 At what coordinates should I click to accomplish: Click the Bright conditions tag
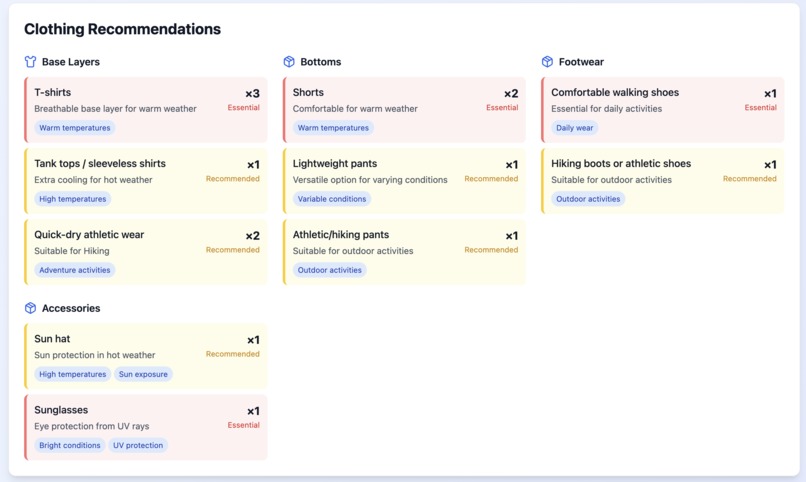click(x=69, y=445)
